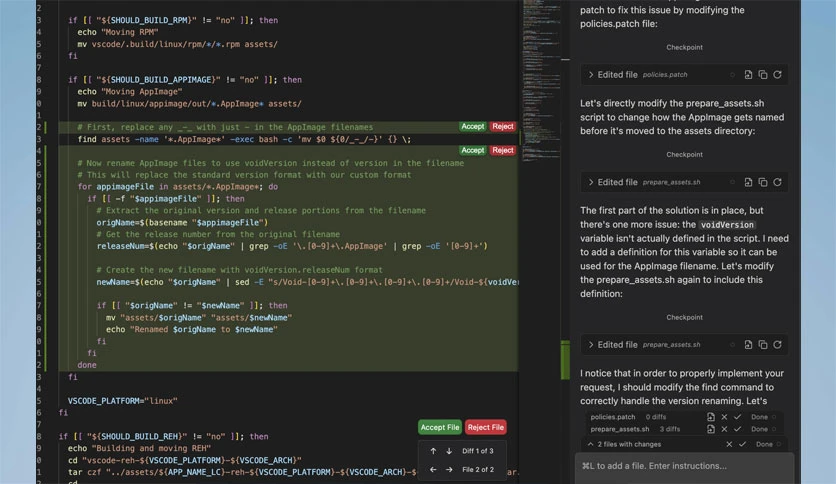Viewport: 836px width, 484px height.
Task: Copy icon on first prepare_assets.sh edited row
Action: 763,182
